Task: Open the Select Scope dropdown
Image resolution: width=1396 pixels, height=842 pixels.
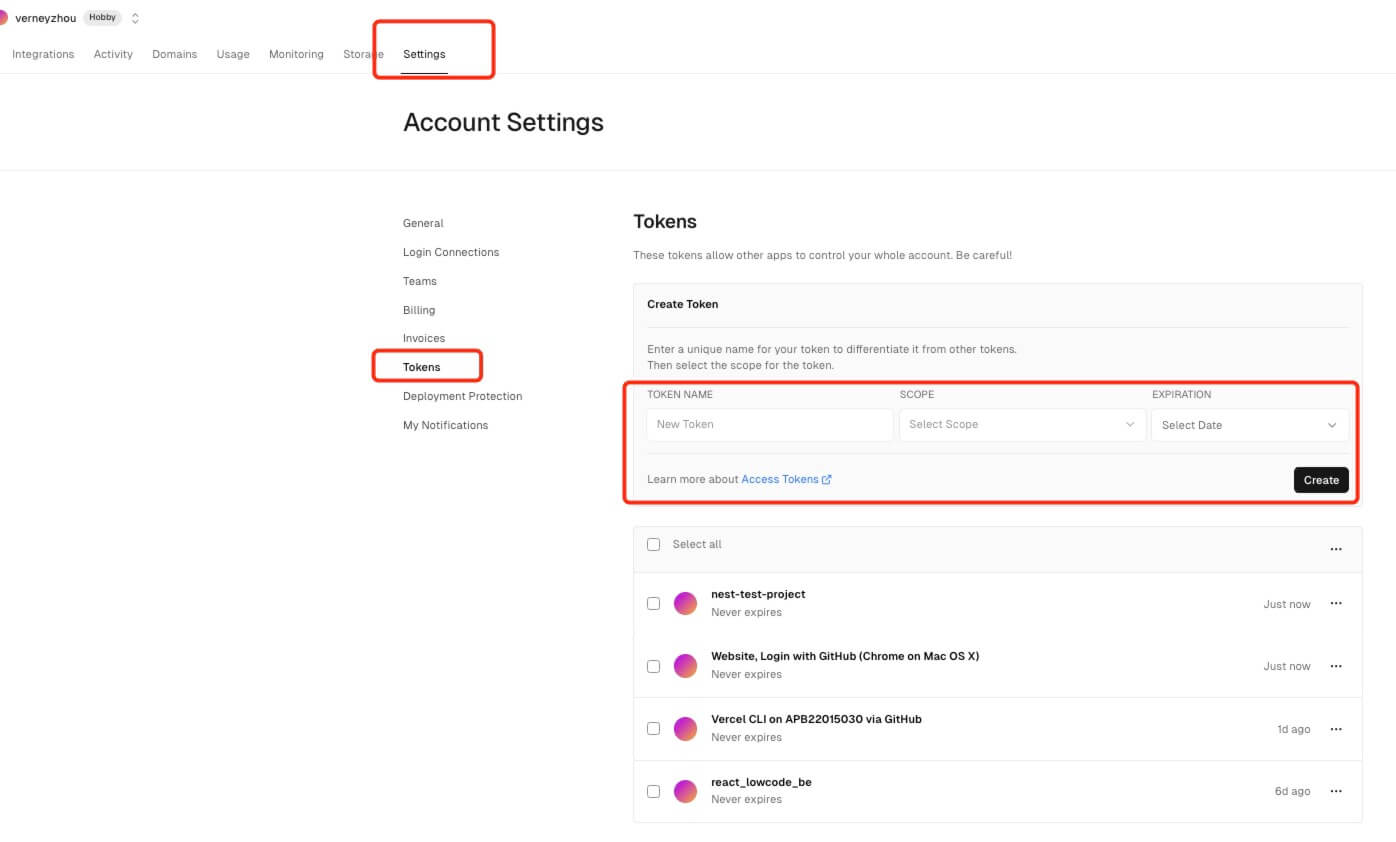Action: 1021,425
